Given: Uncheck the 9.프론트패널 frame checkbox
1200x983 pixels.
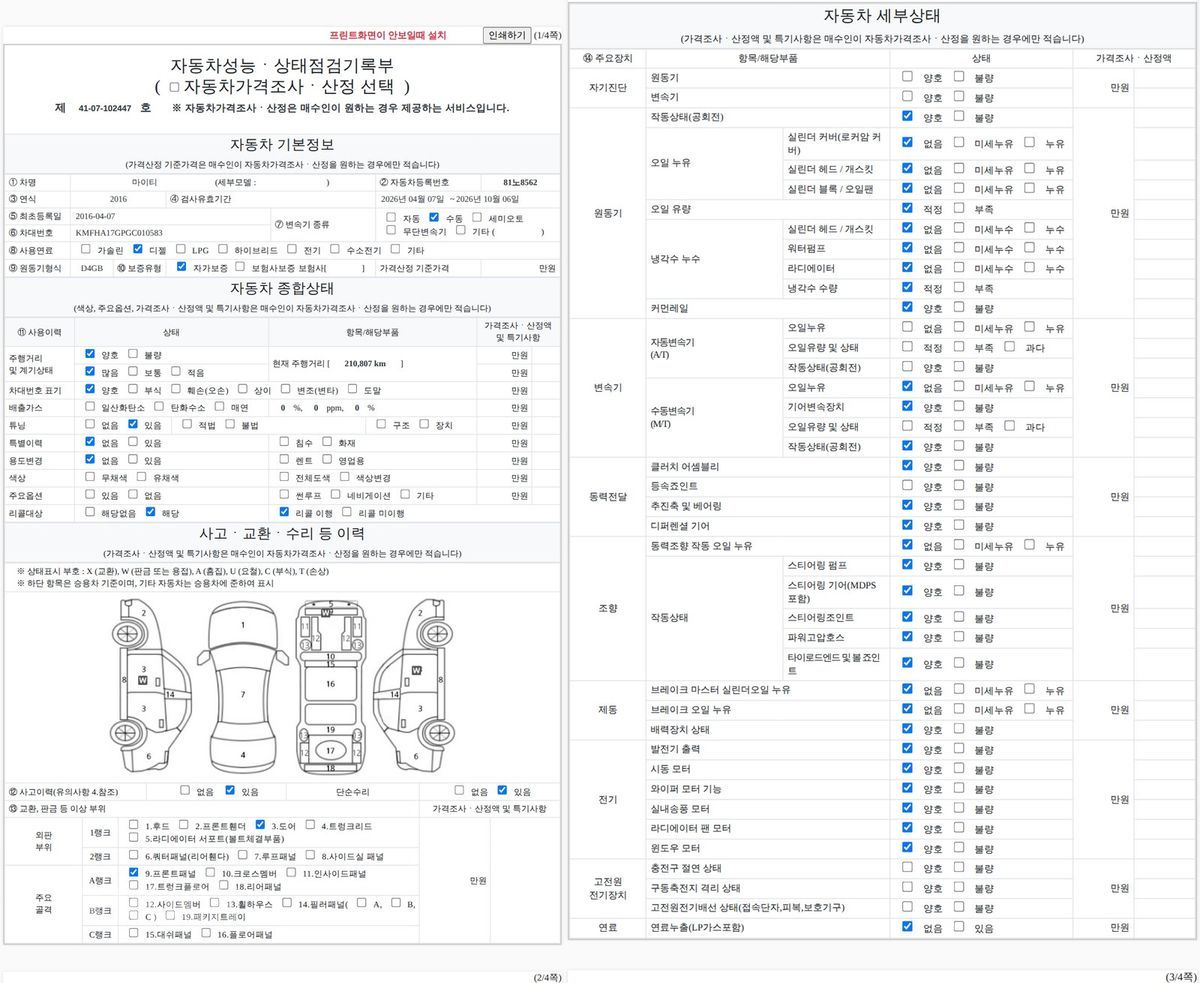Looking at the screenshot, I should pos(134,872).
